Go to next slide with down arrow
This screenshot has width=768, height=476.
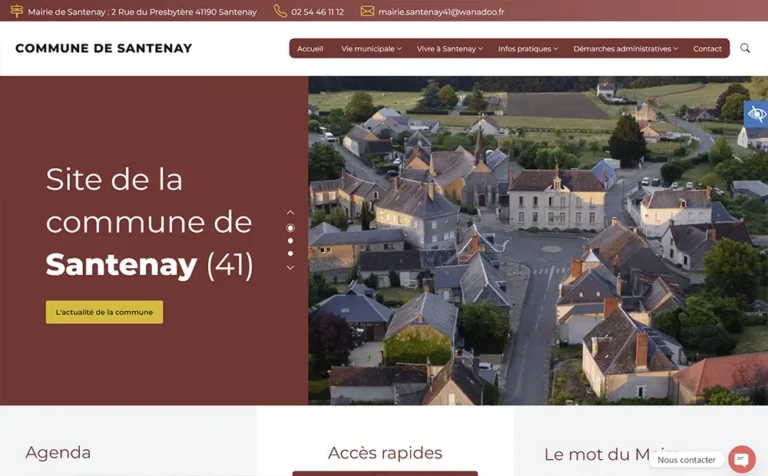(290, 268)
